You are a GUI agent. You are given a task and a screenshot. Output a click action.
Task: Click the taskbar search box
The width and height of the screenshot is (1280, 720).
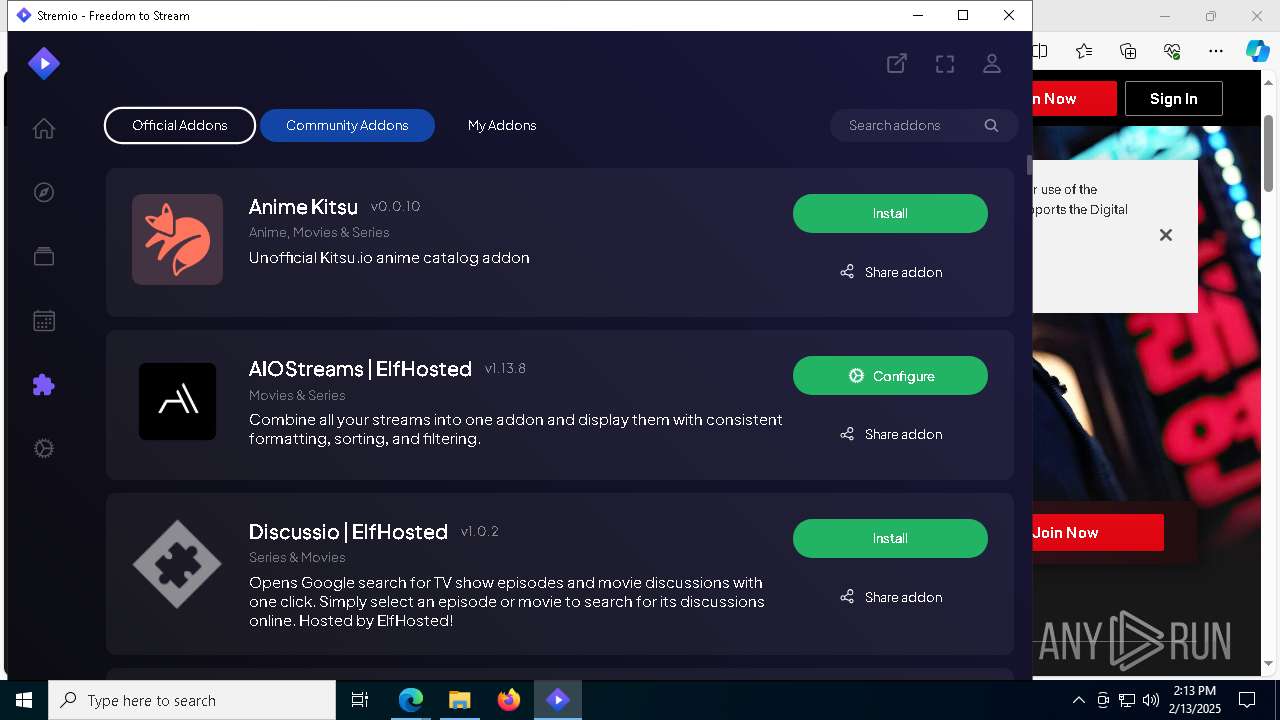(192, 700)
